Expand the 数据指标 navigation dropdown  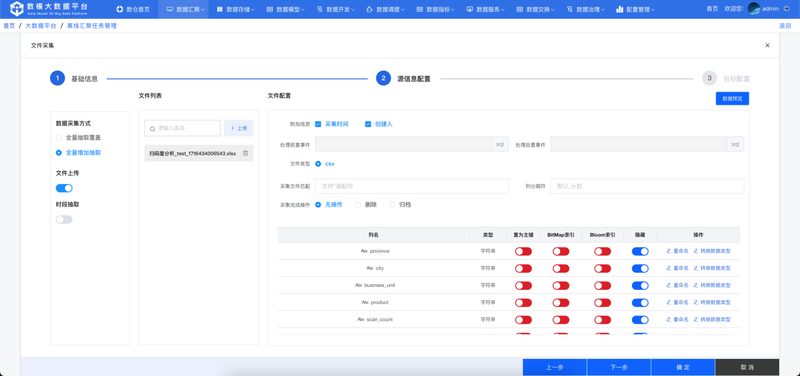[x=436, y=9]
